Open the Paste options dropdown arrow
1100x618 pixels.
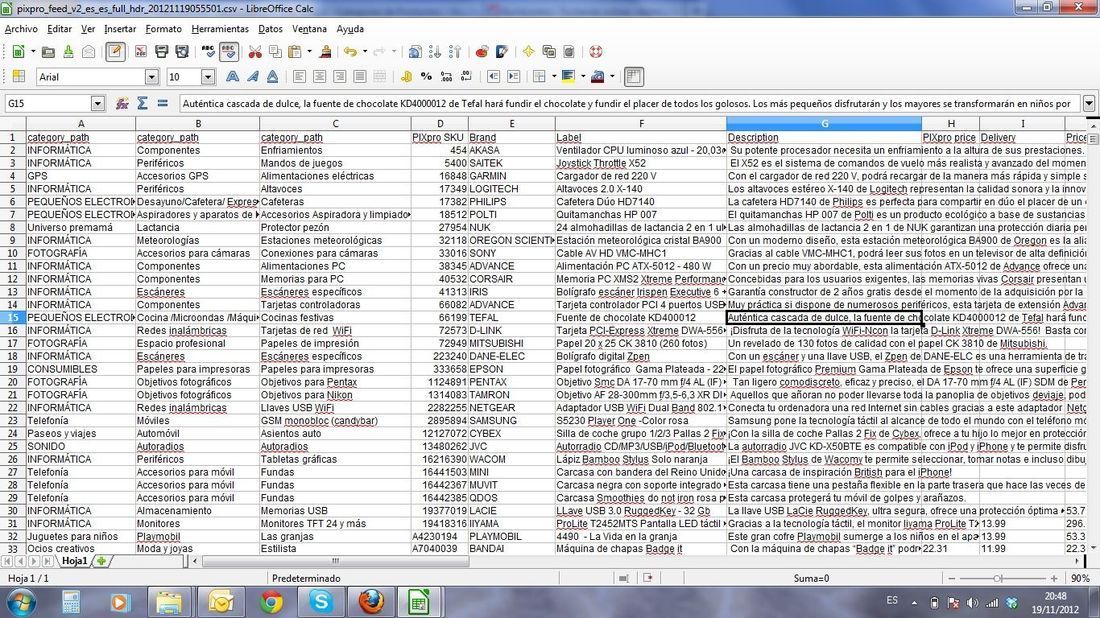click(x=308, y=51)
